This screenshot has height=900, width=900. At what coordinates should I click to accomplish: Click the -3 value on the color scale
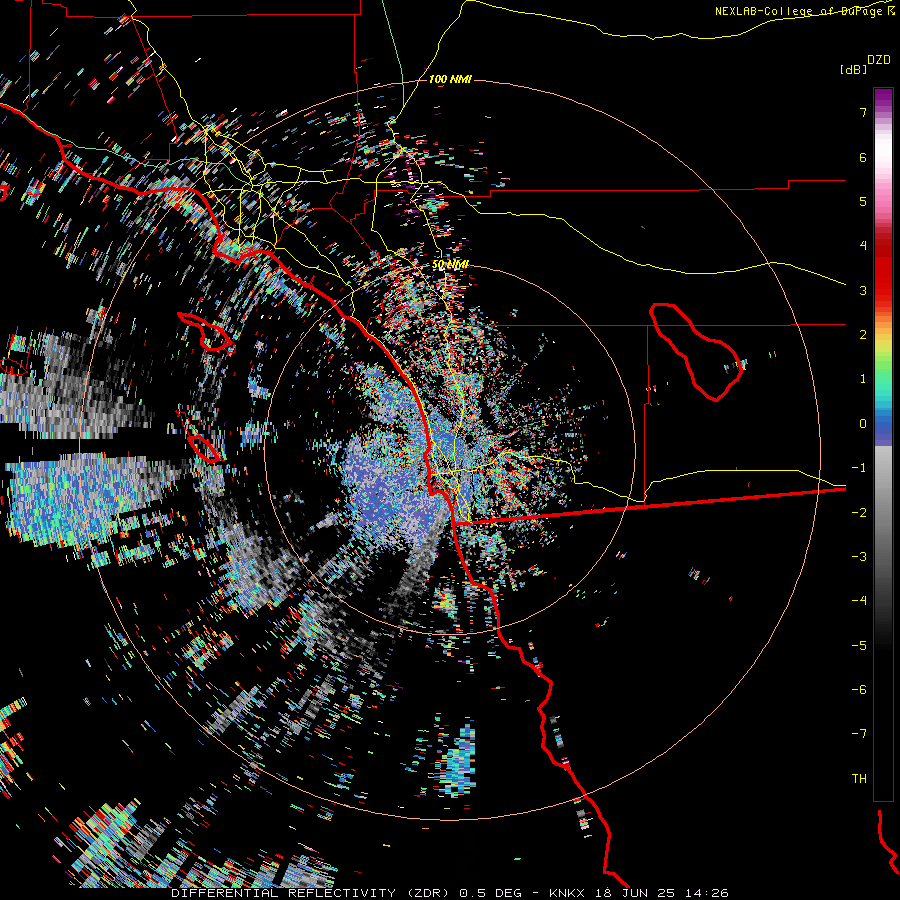pos(859,557)
